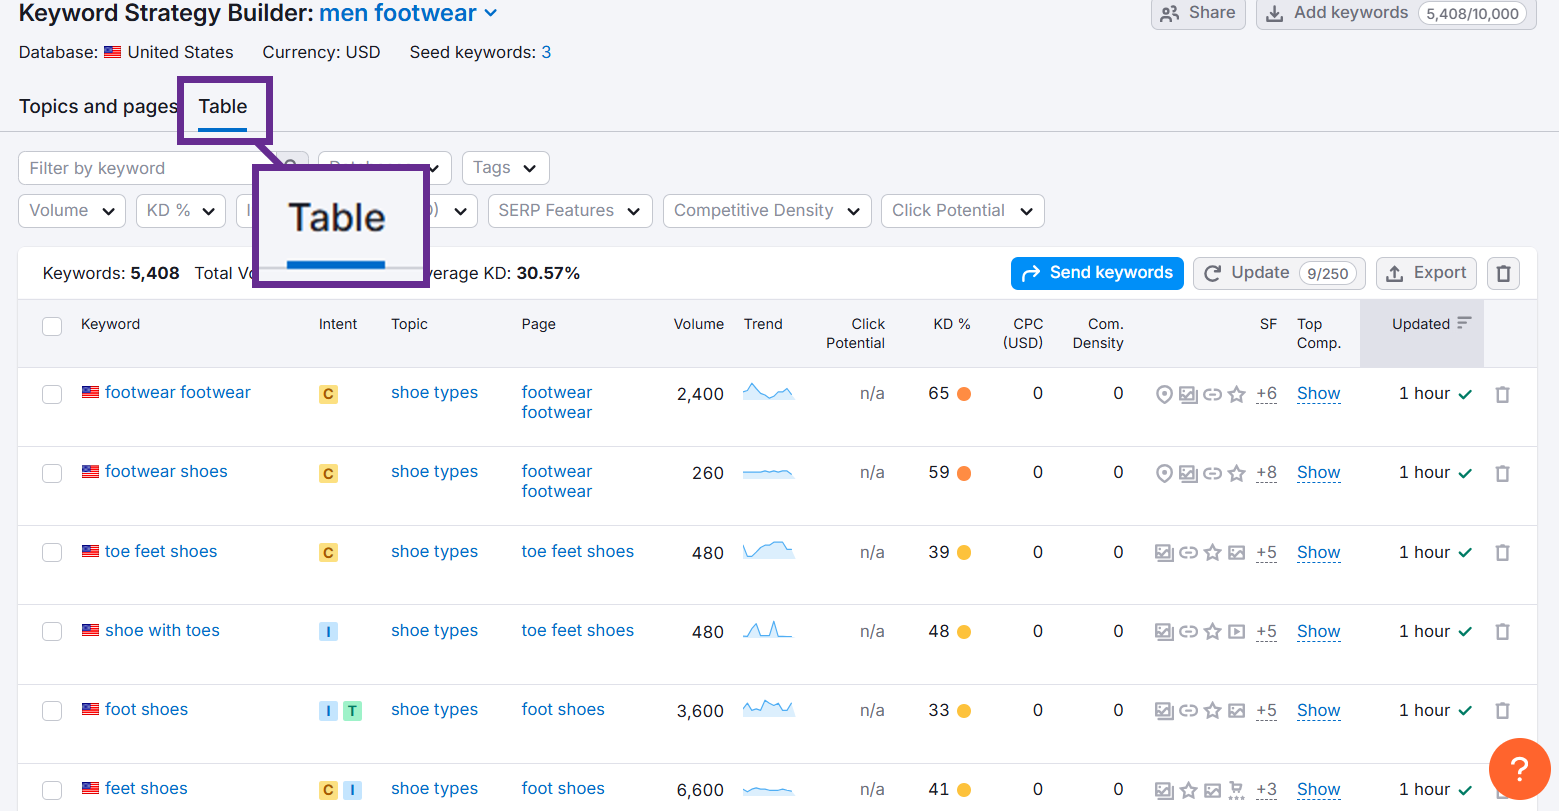Tick the 'toe feet shoes' row checkbox

pyautogui.click(x=52, y=552)
